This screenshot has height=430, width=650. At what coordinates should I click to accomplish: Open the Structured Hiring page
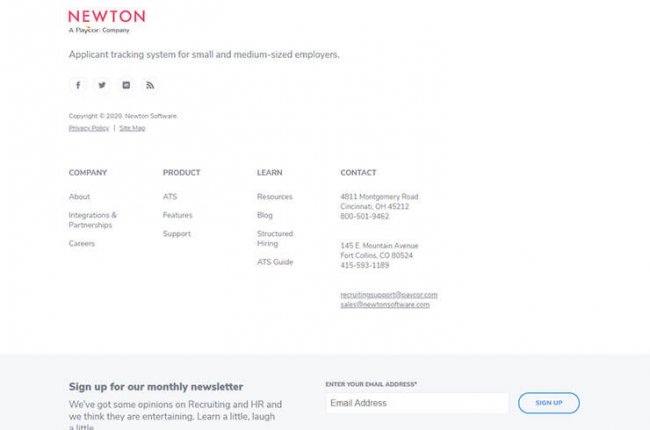tap(275, 238)
